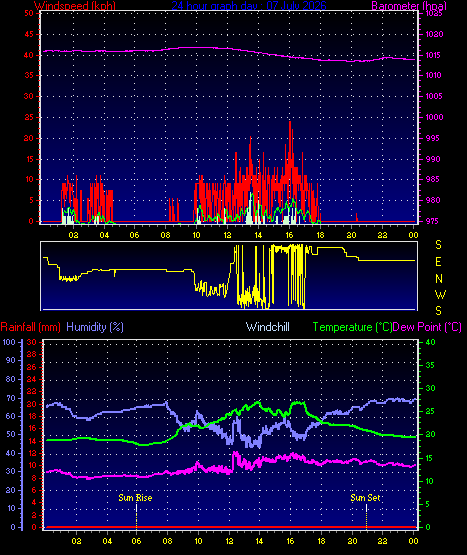467x555 pixels.
Task: Click the 24 hour graph day title
Action: (249, 6)
